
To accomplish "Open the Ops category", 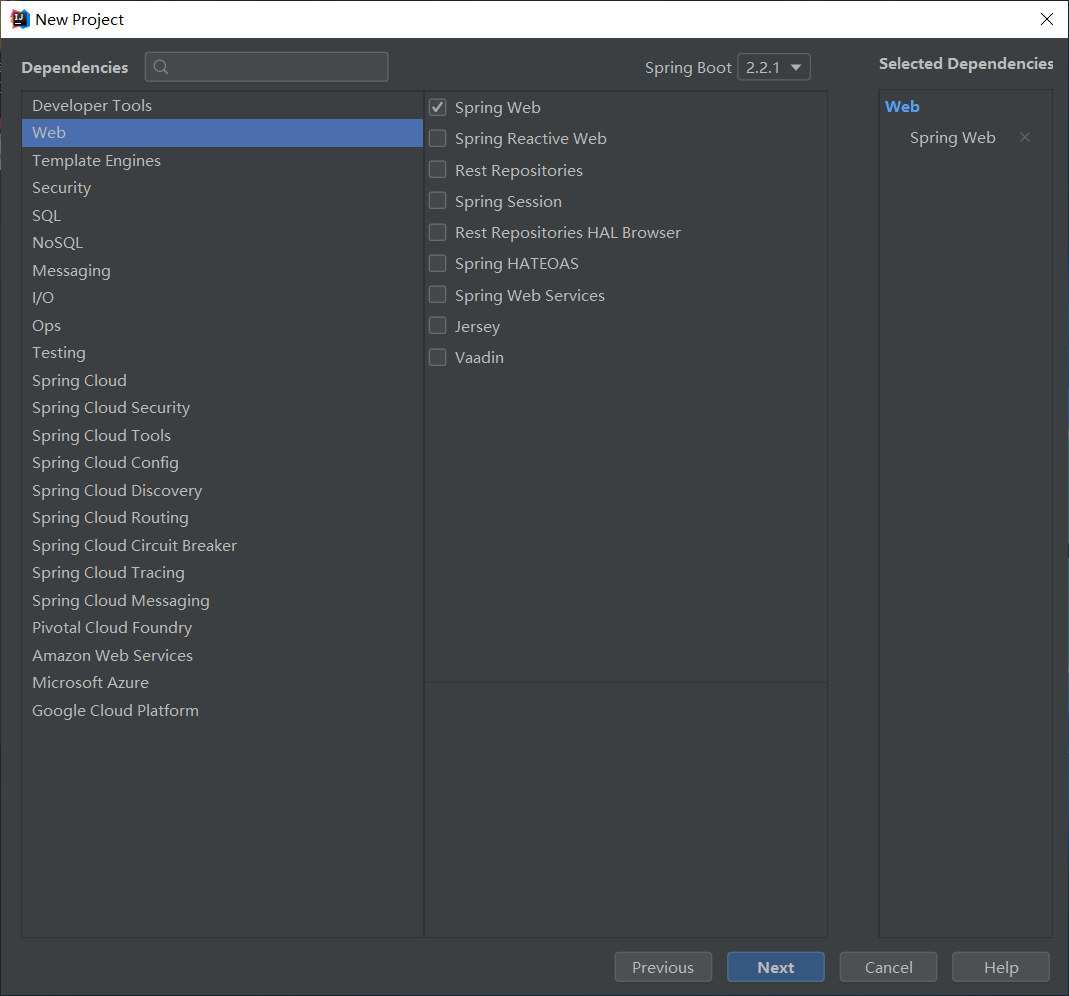I will coord(222,325).
